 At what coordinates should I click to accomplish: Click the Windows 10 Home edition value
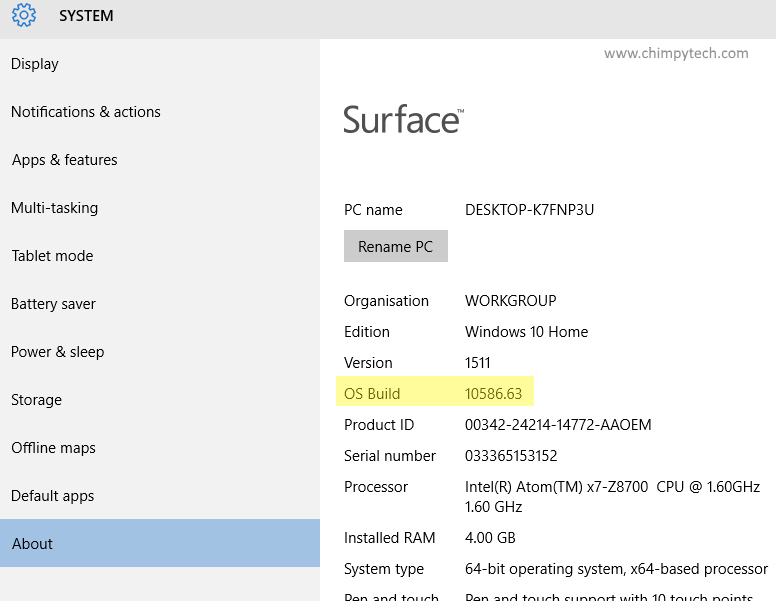click(x=527, y=332)
